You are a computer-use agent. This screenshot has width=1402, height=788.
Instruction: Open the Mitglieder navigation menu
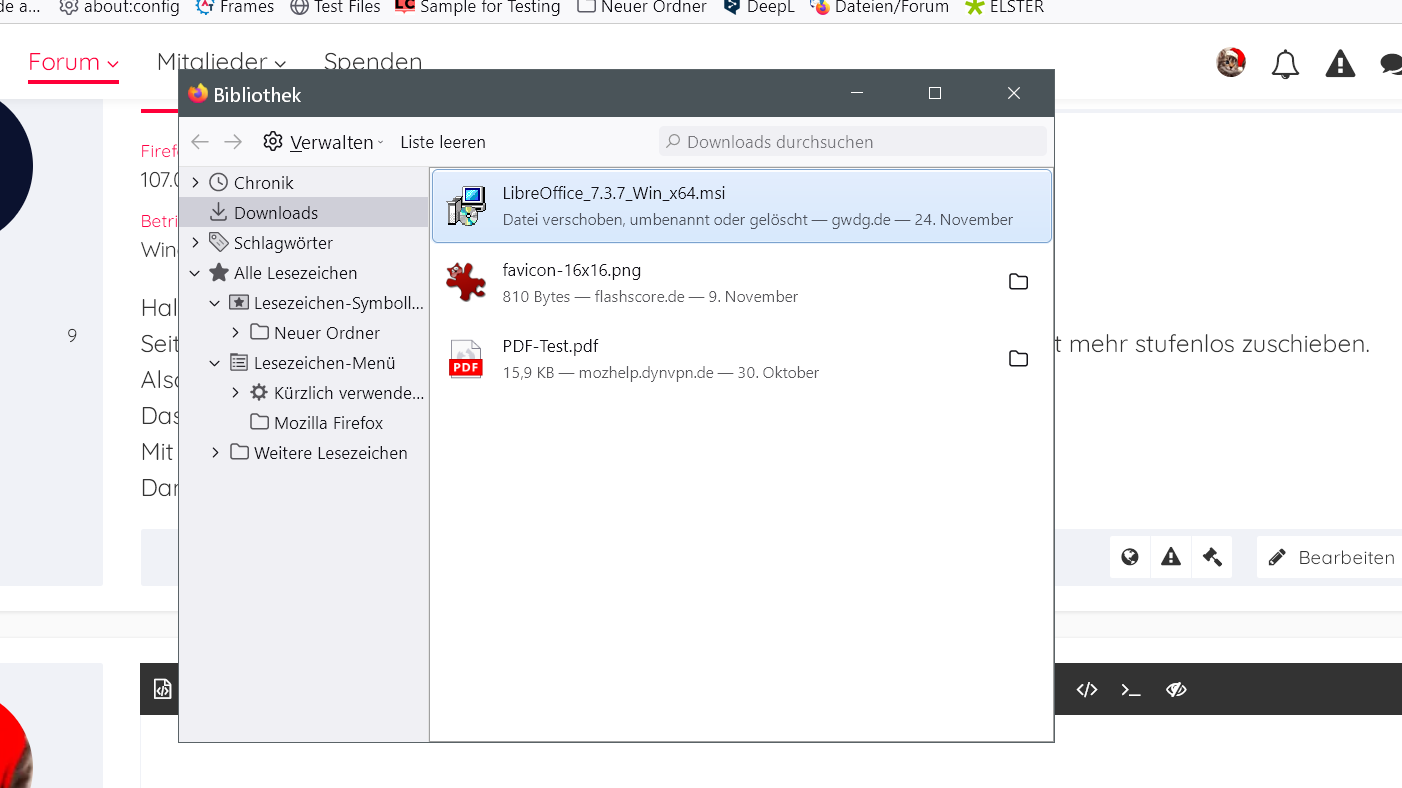[221, 62]
